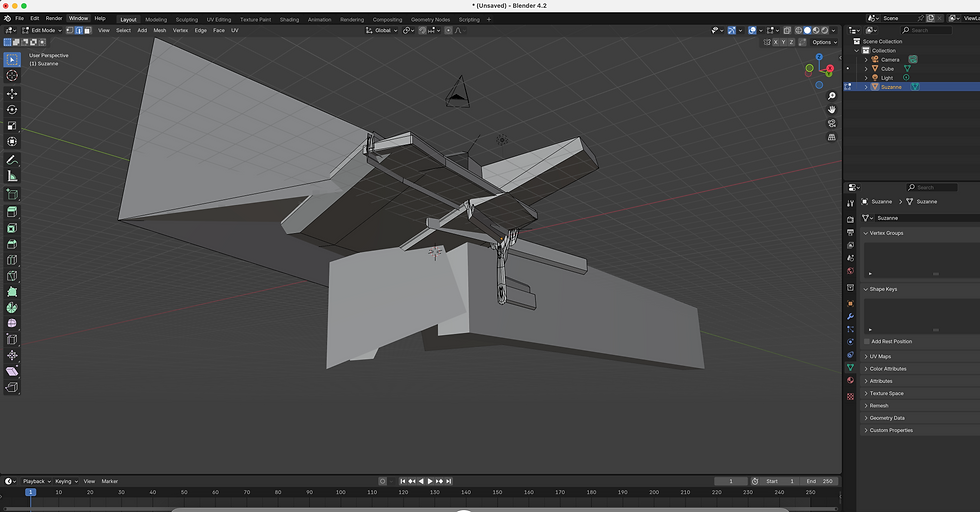Image resolution: width=980 pixels, height=512 pixels.
Task: Select the Poly Build tool
Action: [12, 292]
